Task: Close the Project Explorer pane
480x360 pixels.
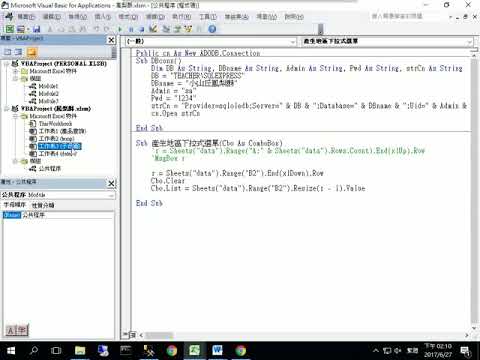Action: tap(111, 40)
